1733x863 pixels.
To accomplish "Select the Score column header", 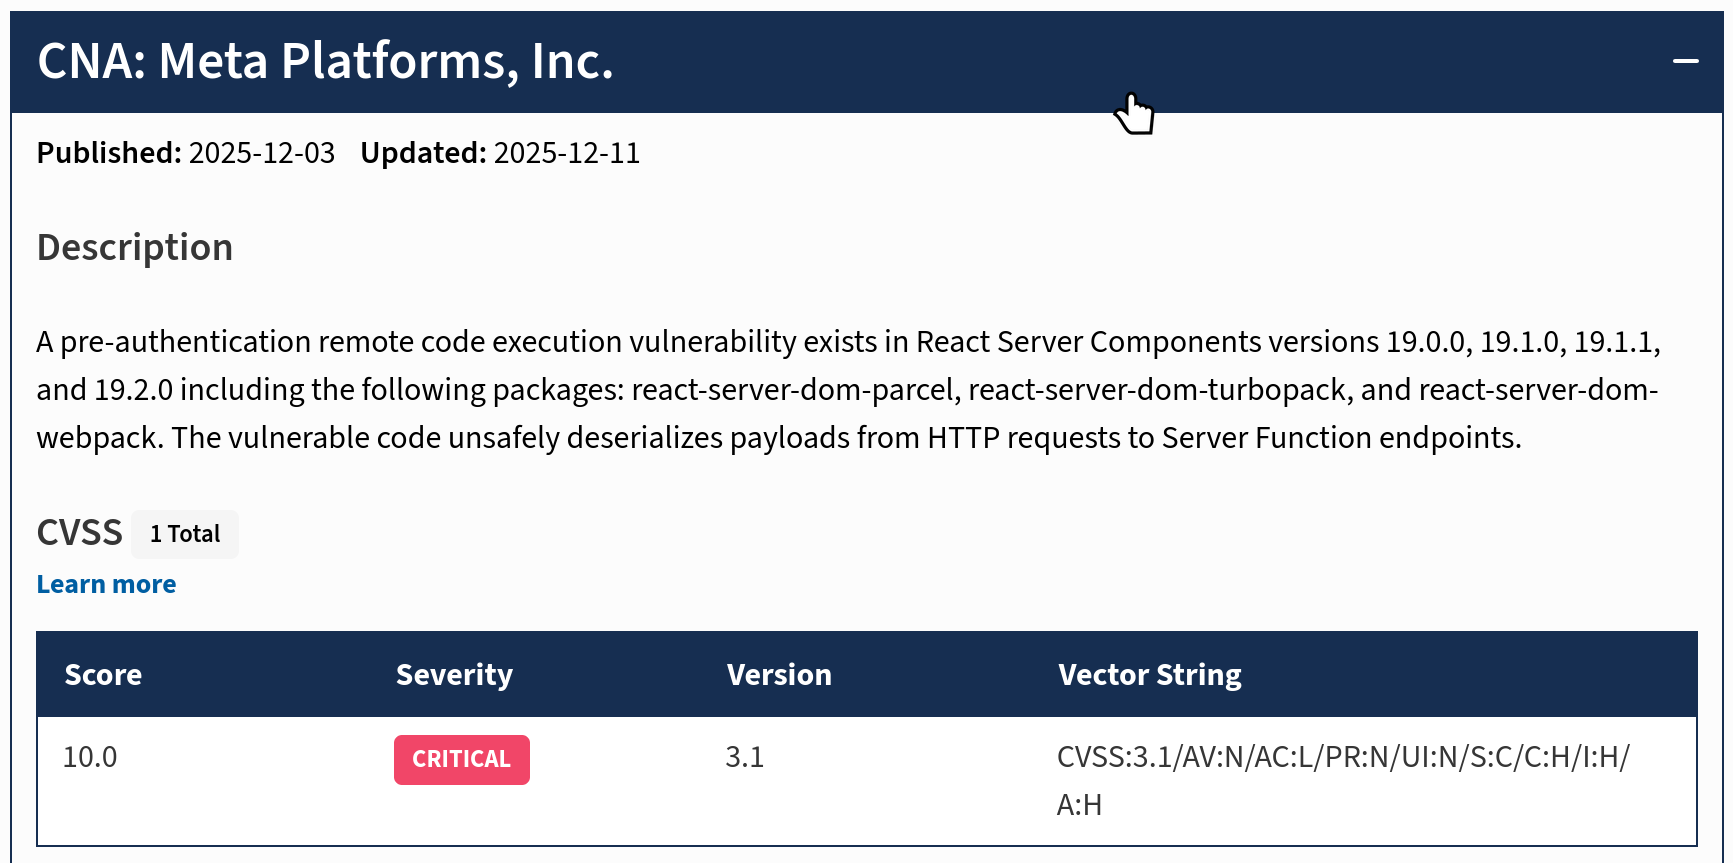I will [103, 675].
